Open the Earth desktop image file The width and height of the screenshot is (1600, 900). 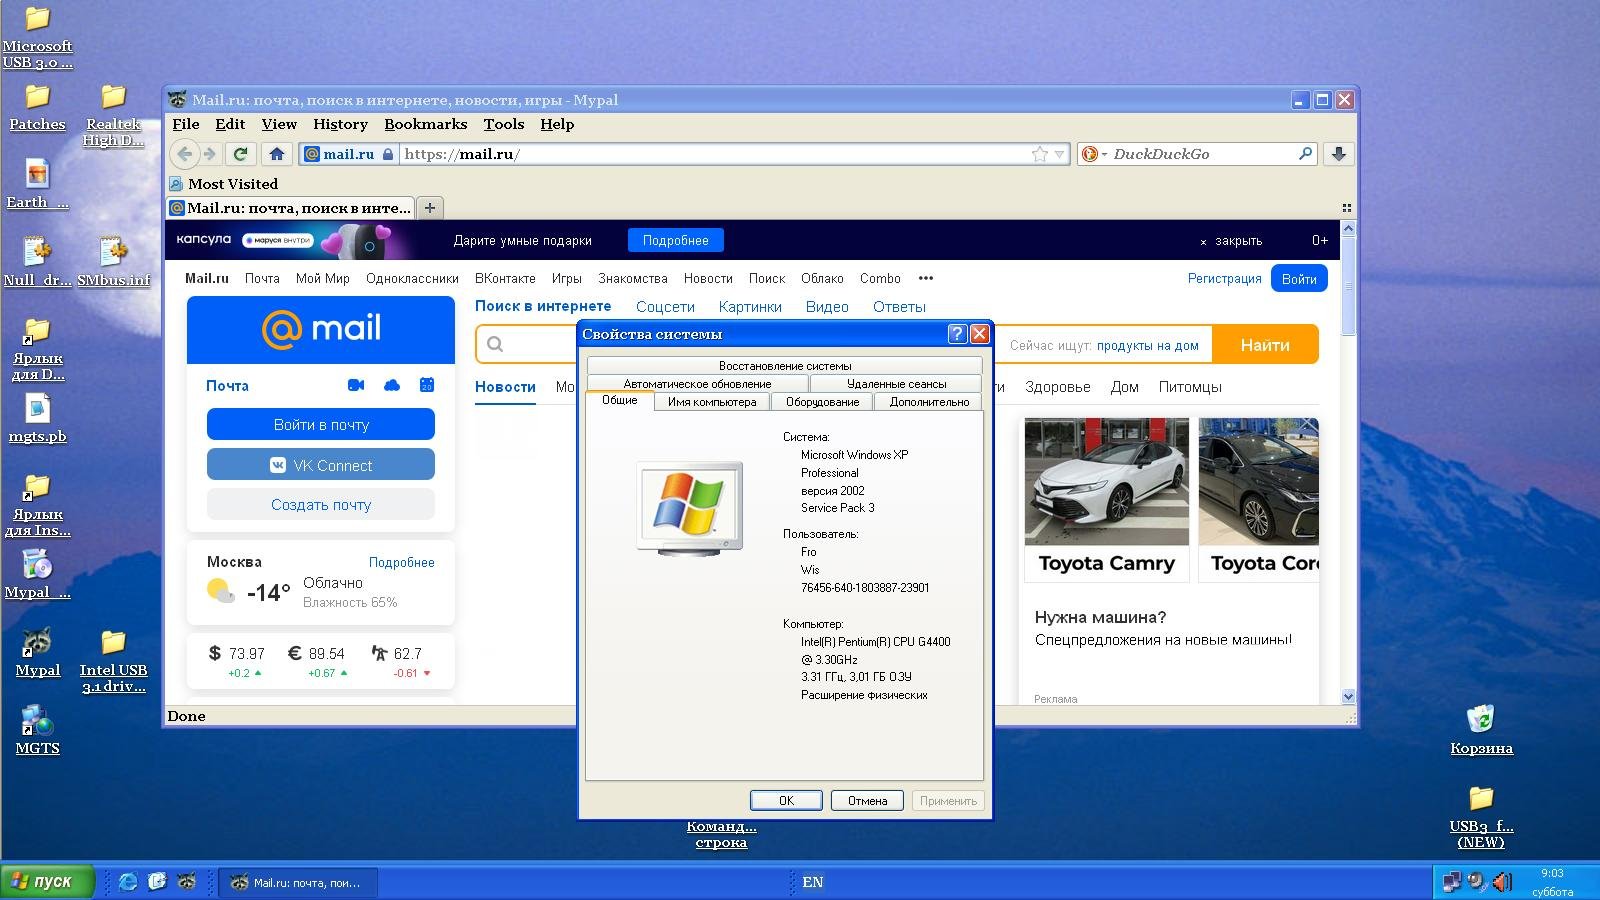37,184
